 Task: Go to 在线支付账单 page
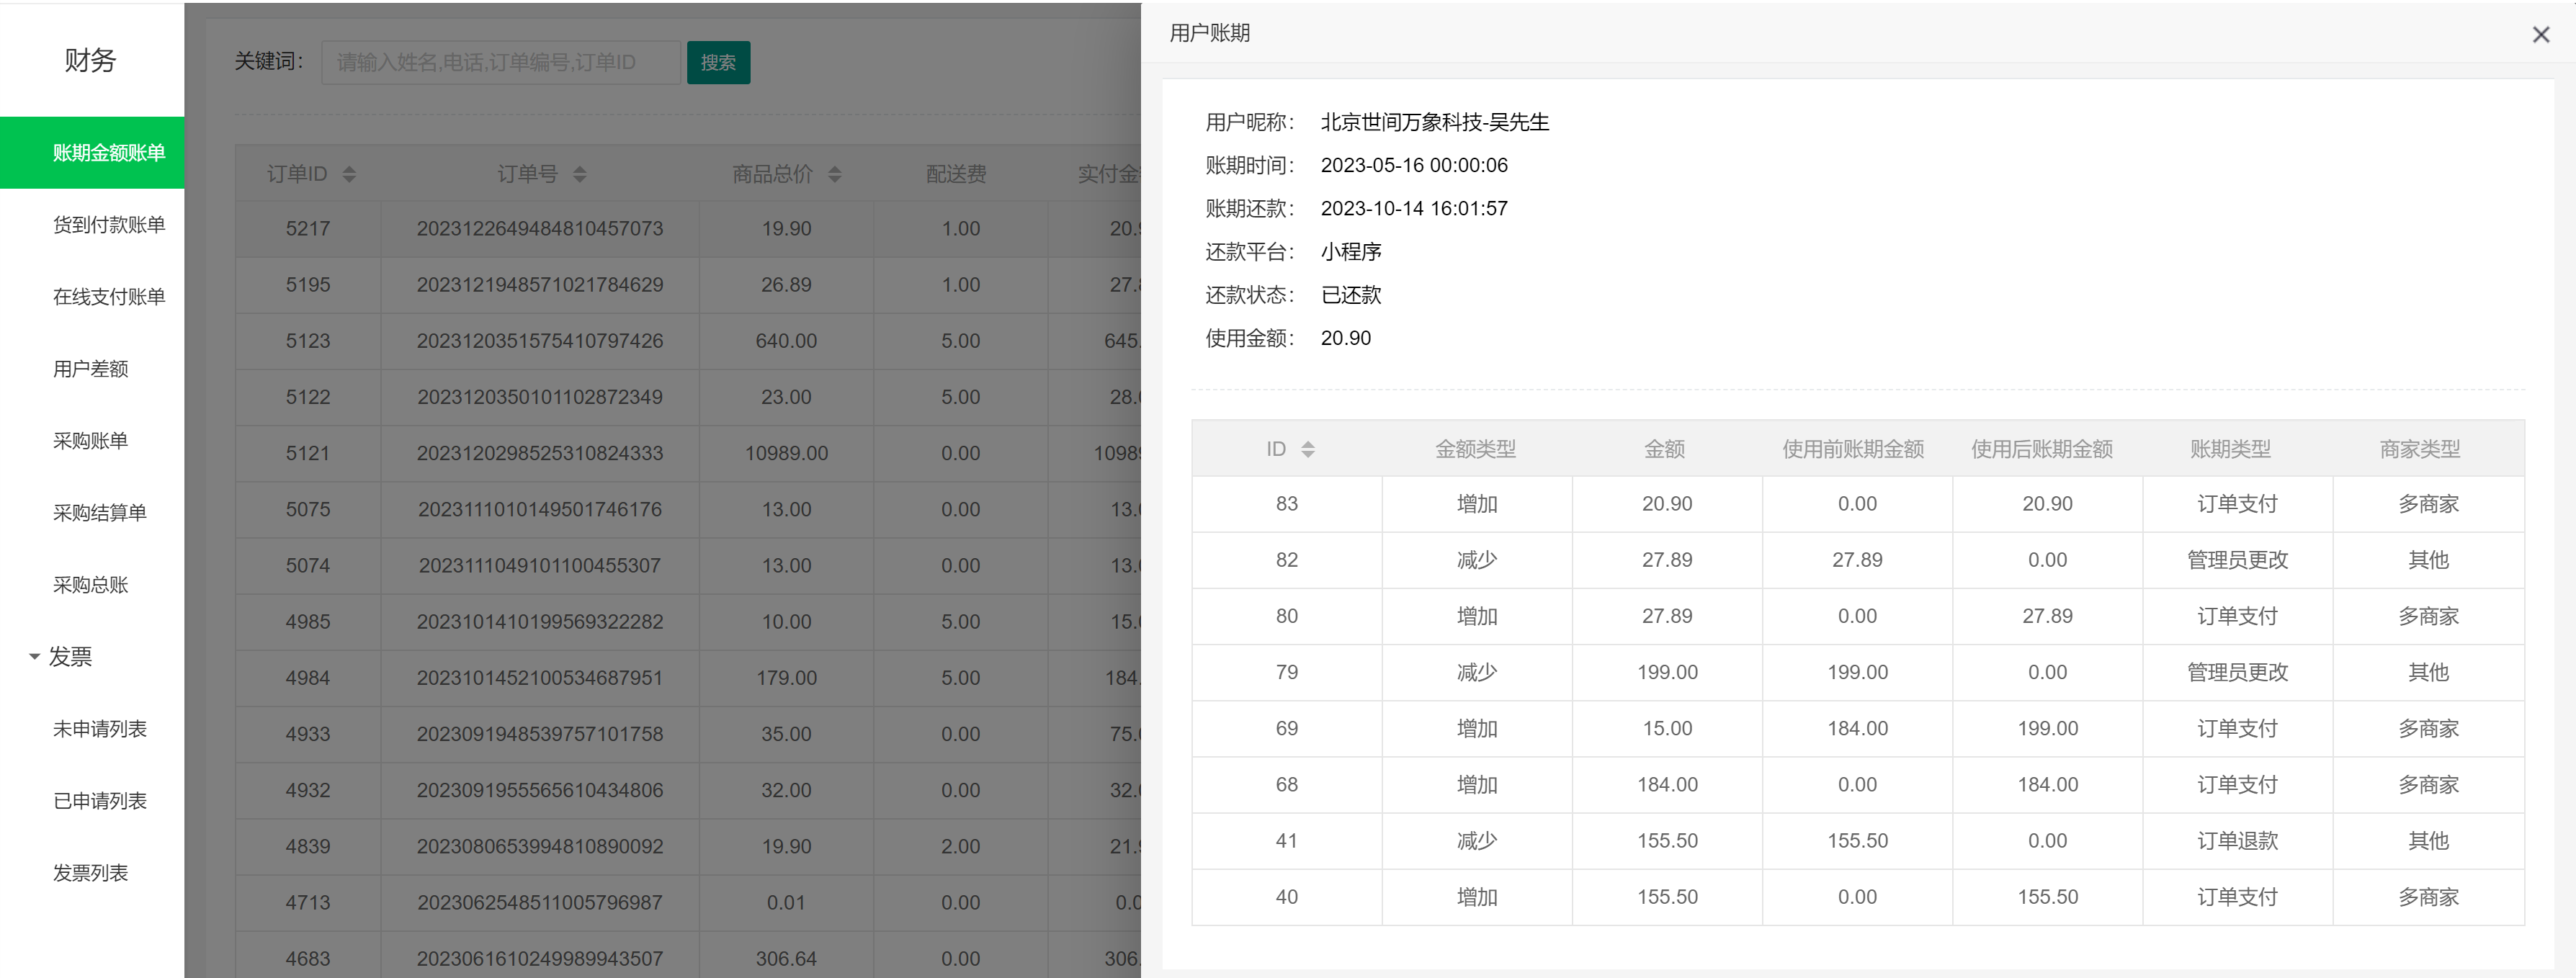(108, 297)
